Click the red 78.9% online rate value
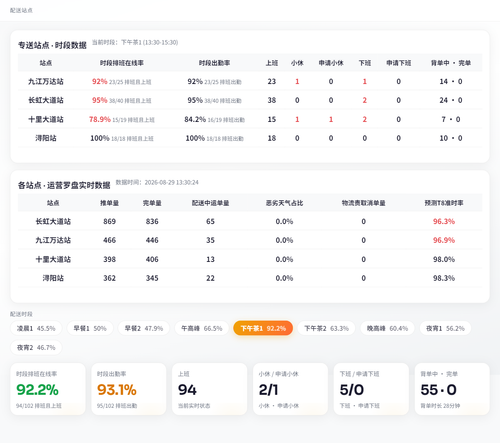500x443 pixels. click(x=100, y=119)
